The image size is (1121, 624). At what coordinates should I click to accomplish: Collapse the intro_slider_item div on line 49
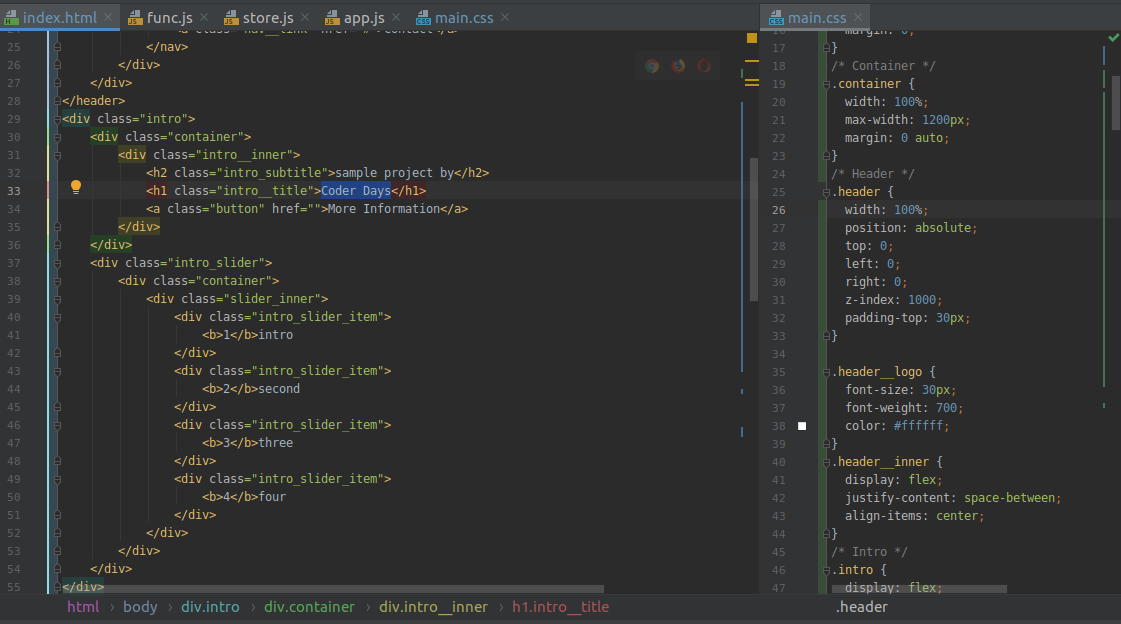coord(57,479)
